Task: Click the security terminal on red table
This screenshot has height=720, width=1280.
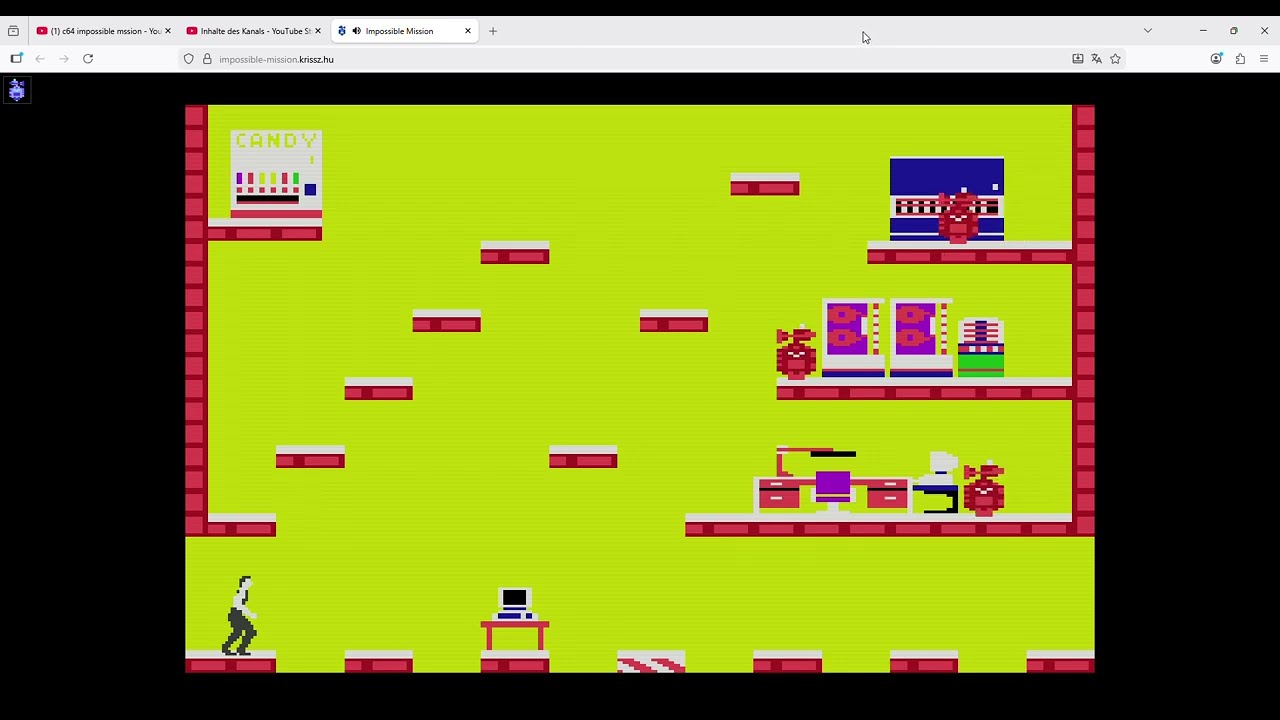Action: [514, 620]
